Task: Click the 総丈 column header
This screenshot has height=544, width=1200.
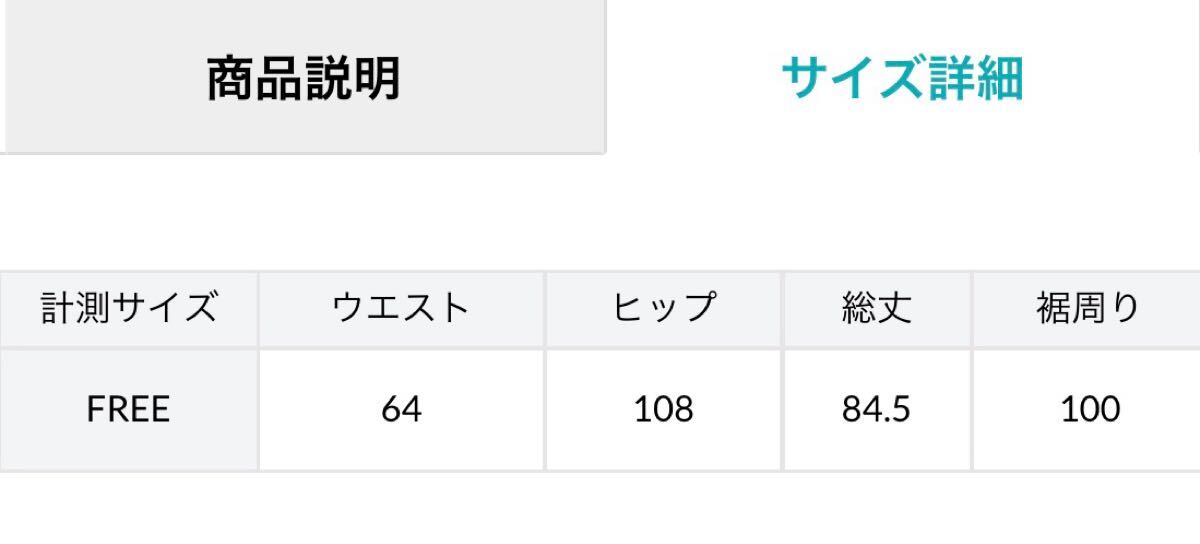Action: [877, 309]
